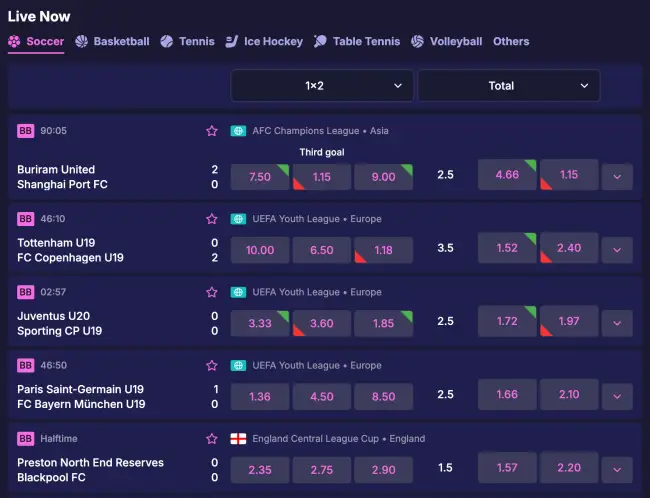Click the BB badge on Tottenham U19 match

click(25, 219)
